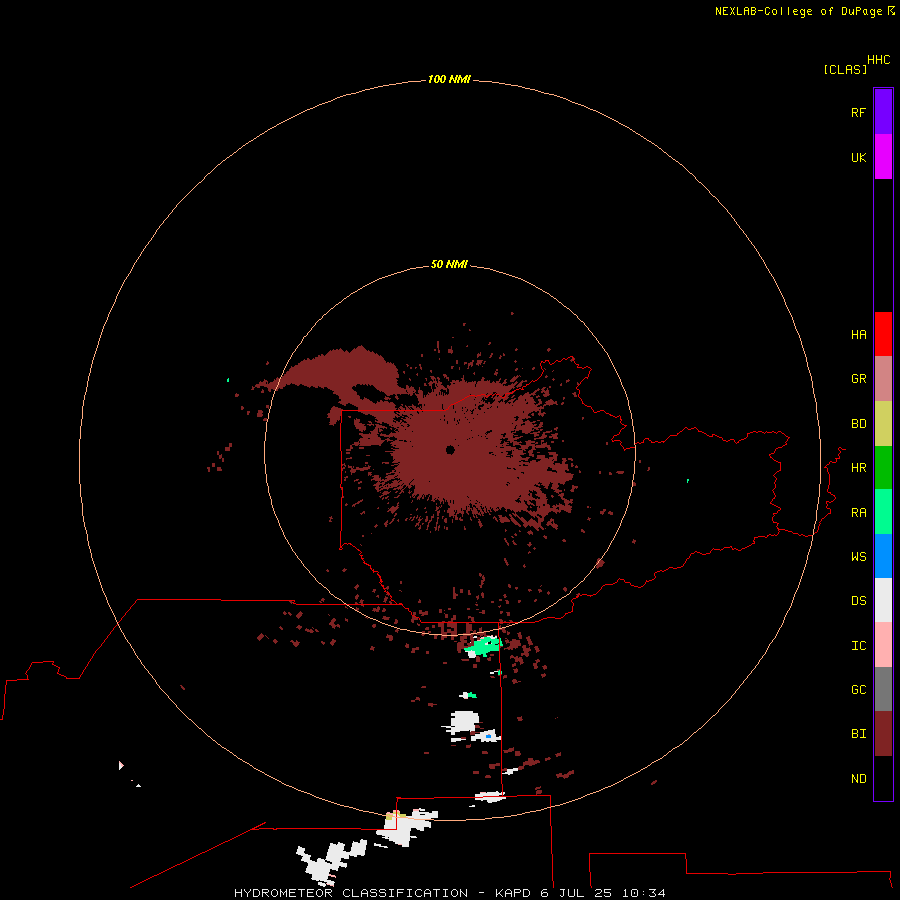Click the '100 NMI' range ring label
Screen dimensions: 900x900
tap(449, 79)
